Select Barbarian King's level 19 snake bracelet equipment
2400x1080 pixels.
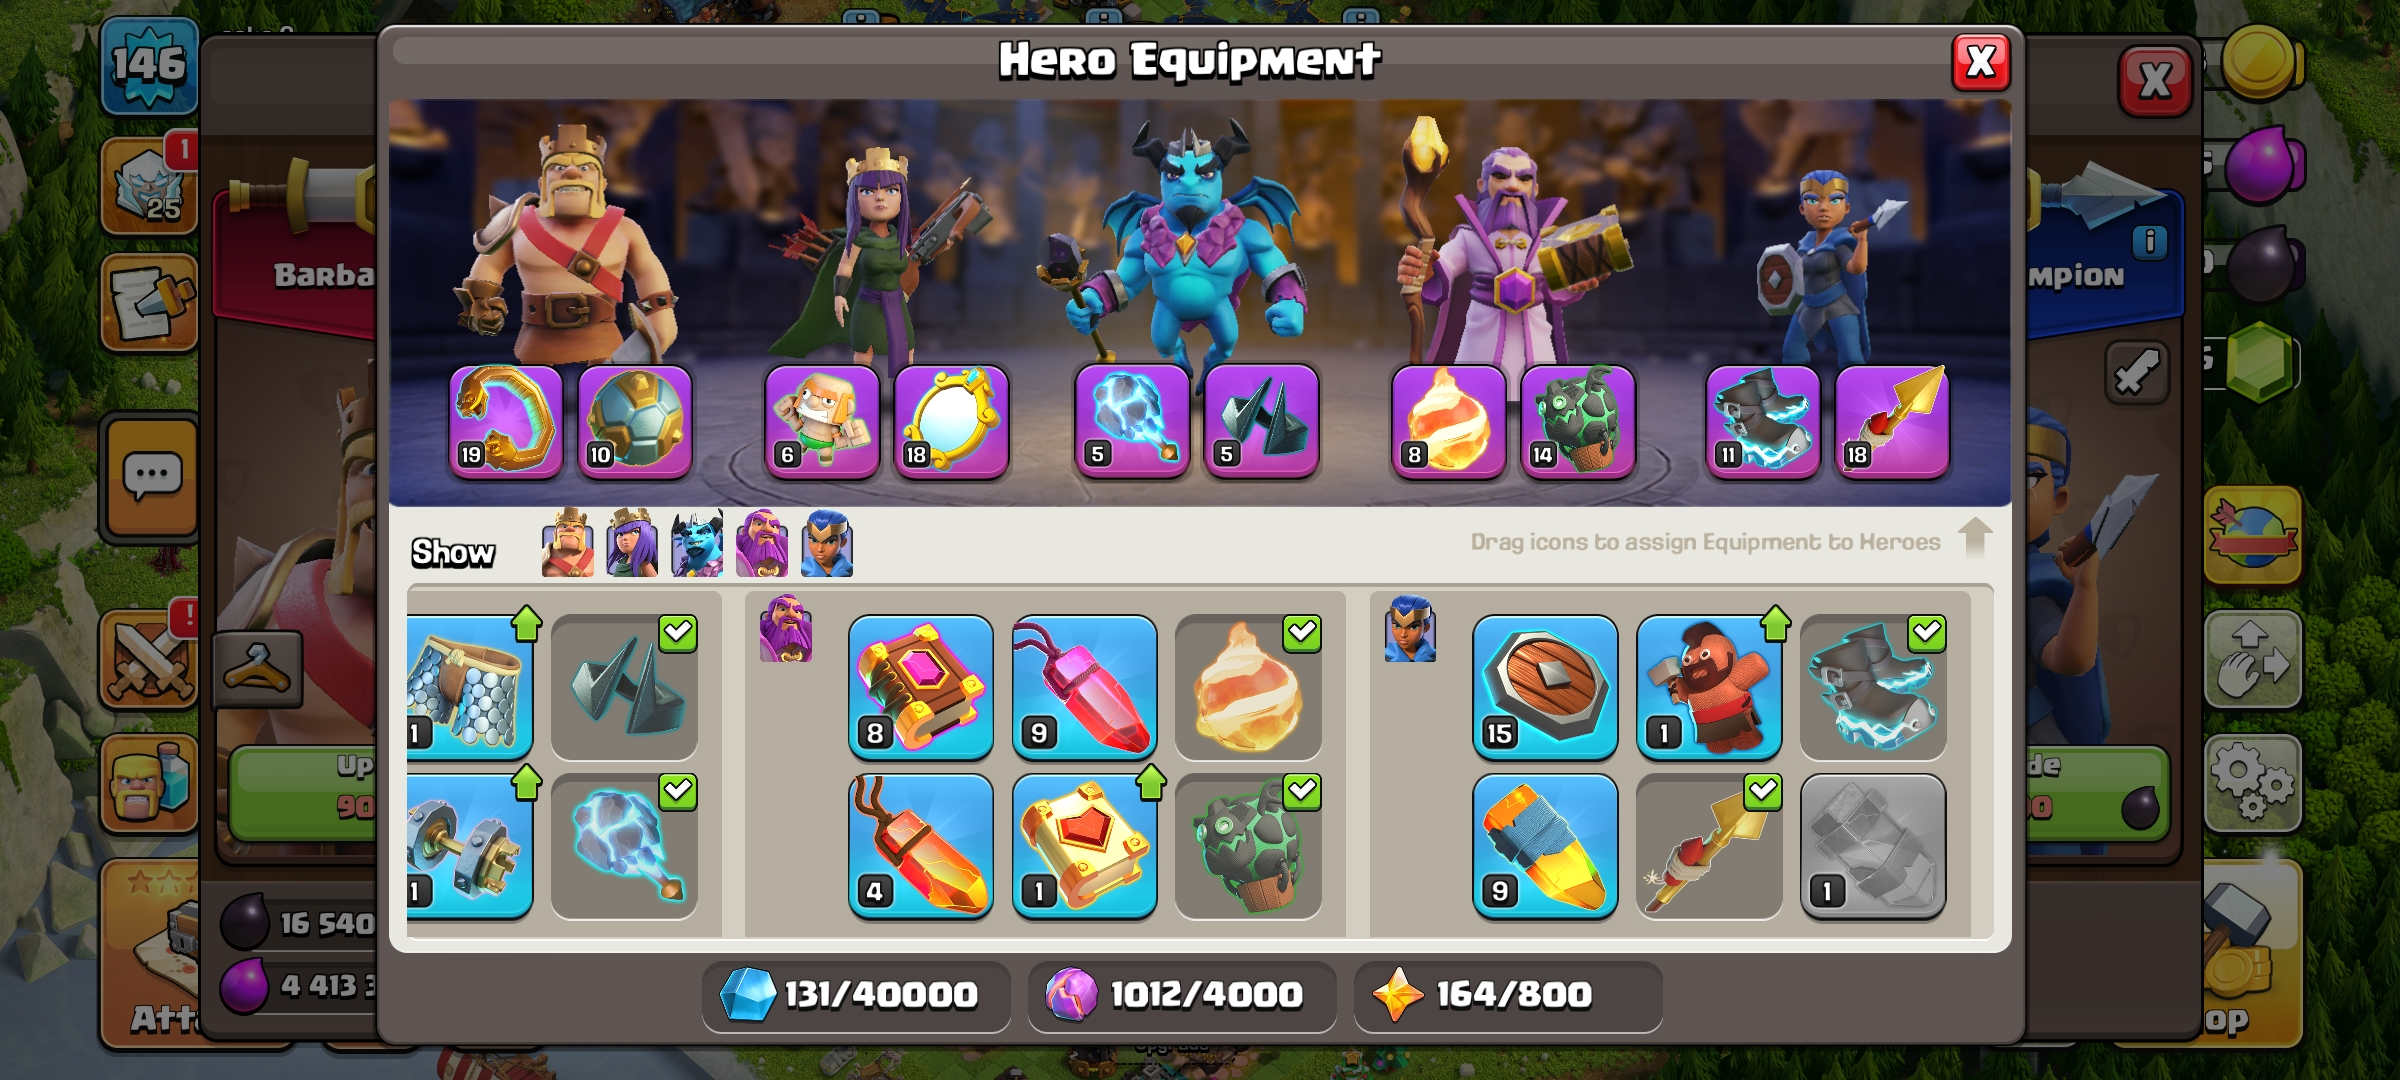(506, 421)
